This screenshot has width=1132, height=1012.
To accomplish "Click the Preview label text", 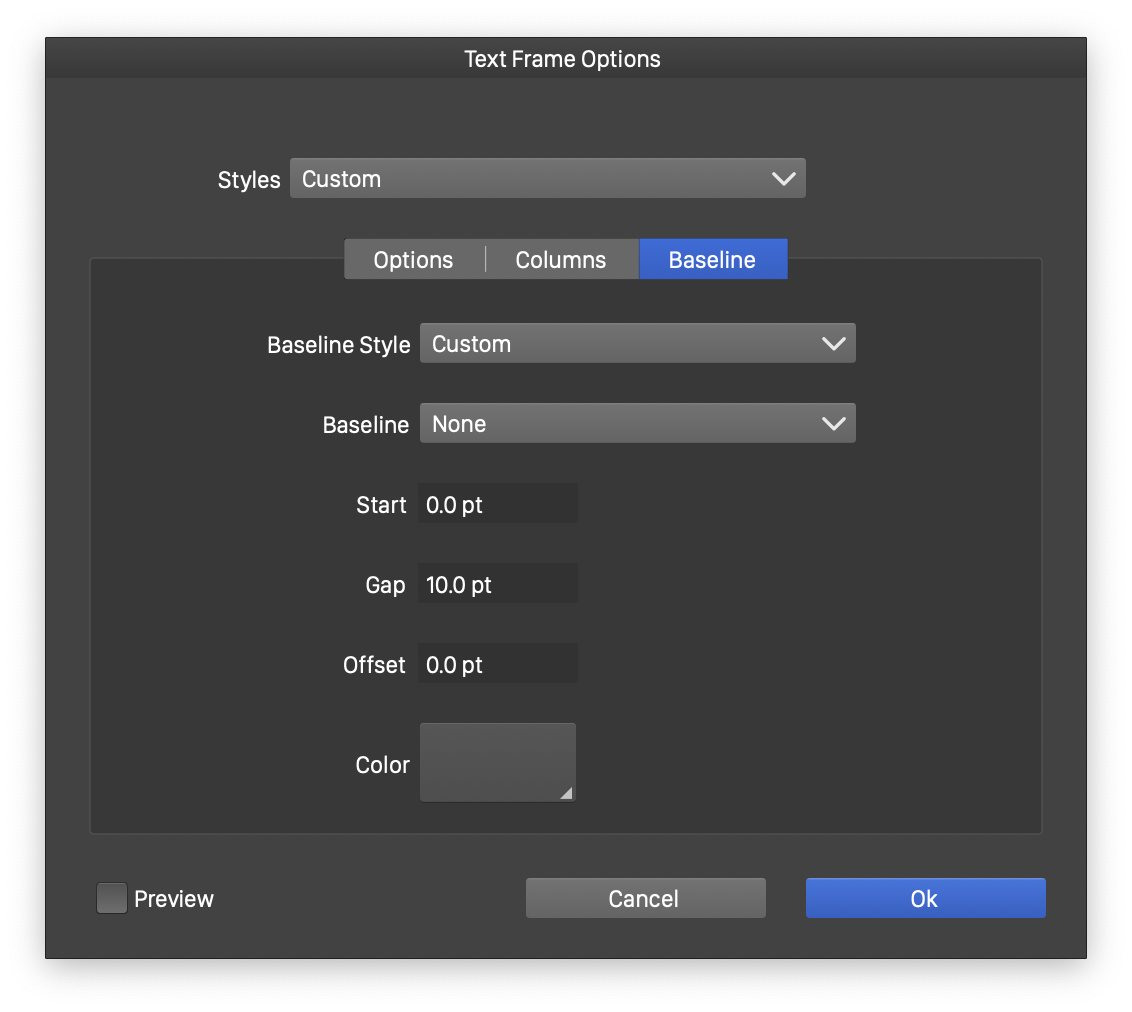I will pyautogui.click(x=174, y=899).
